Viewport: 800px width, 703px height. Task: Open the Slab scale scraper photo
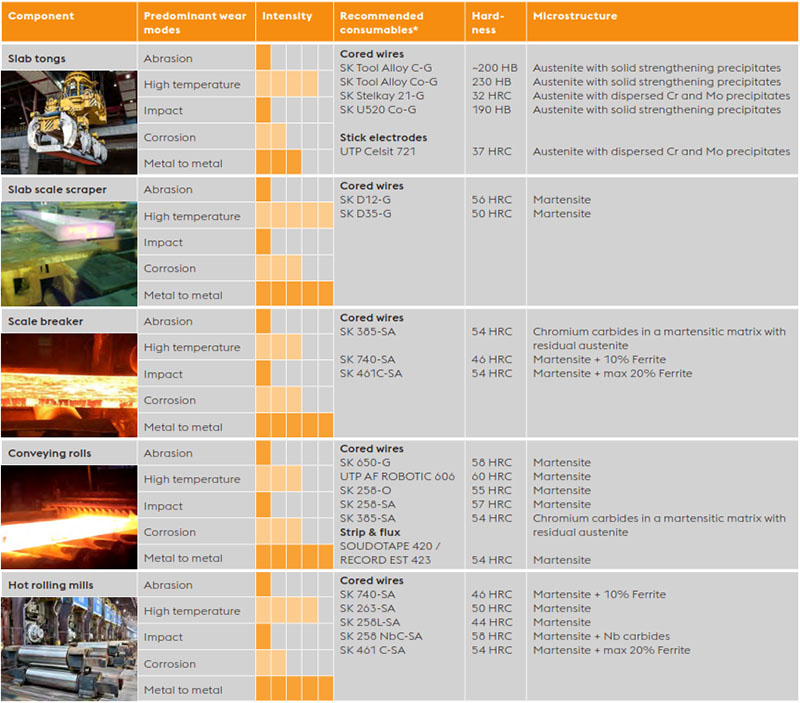(69, 254)
